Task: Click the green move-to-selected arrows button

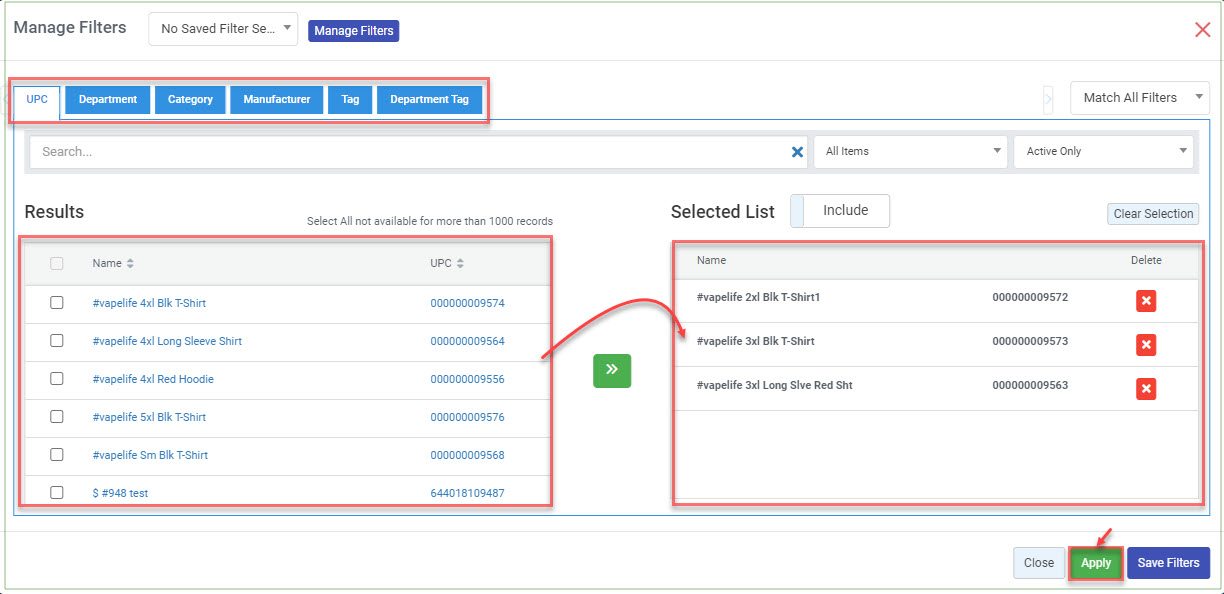Action: click(x=612, y=370)
